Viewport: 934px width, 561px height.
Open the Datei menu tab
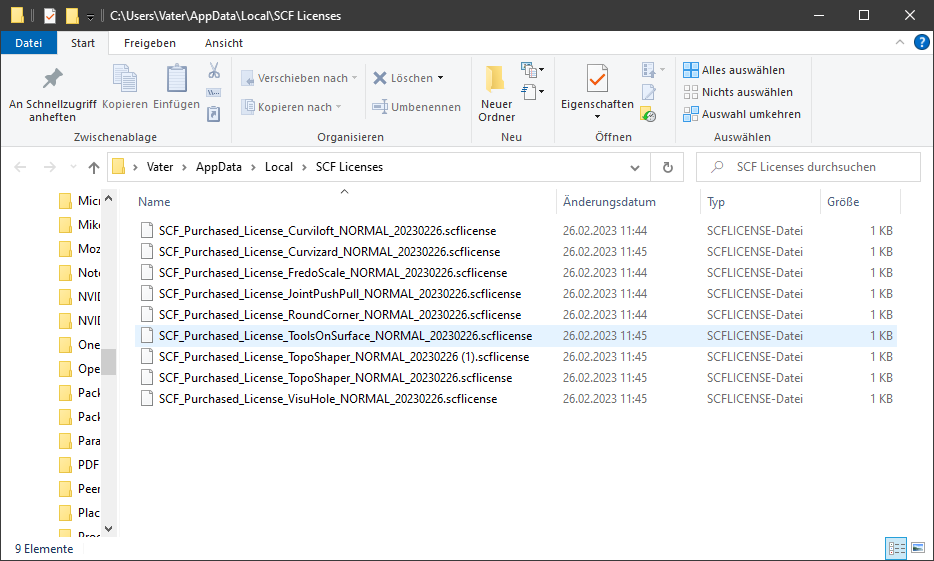(29, 43)
